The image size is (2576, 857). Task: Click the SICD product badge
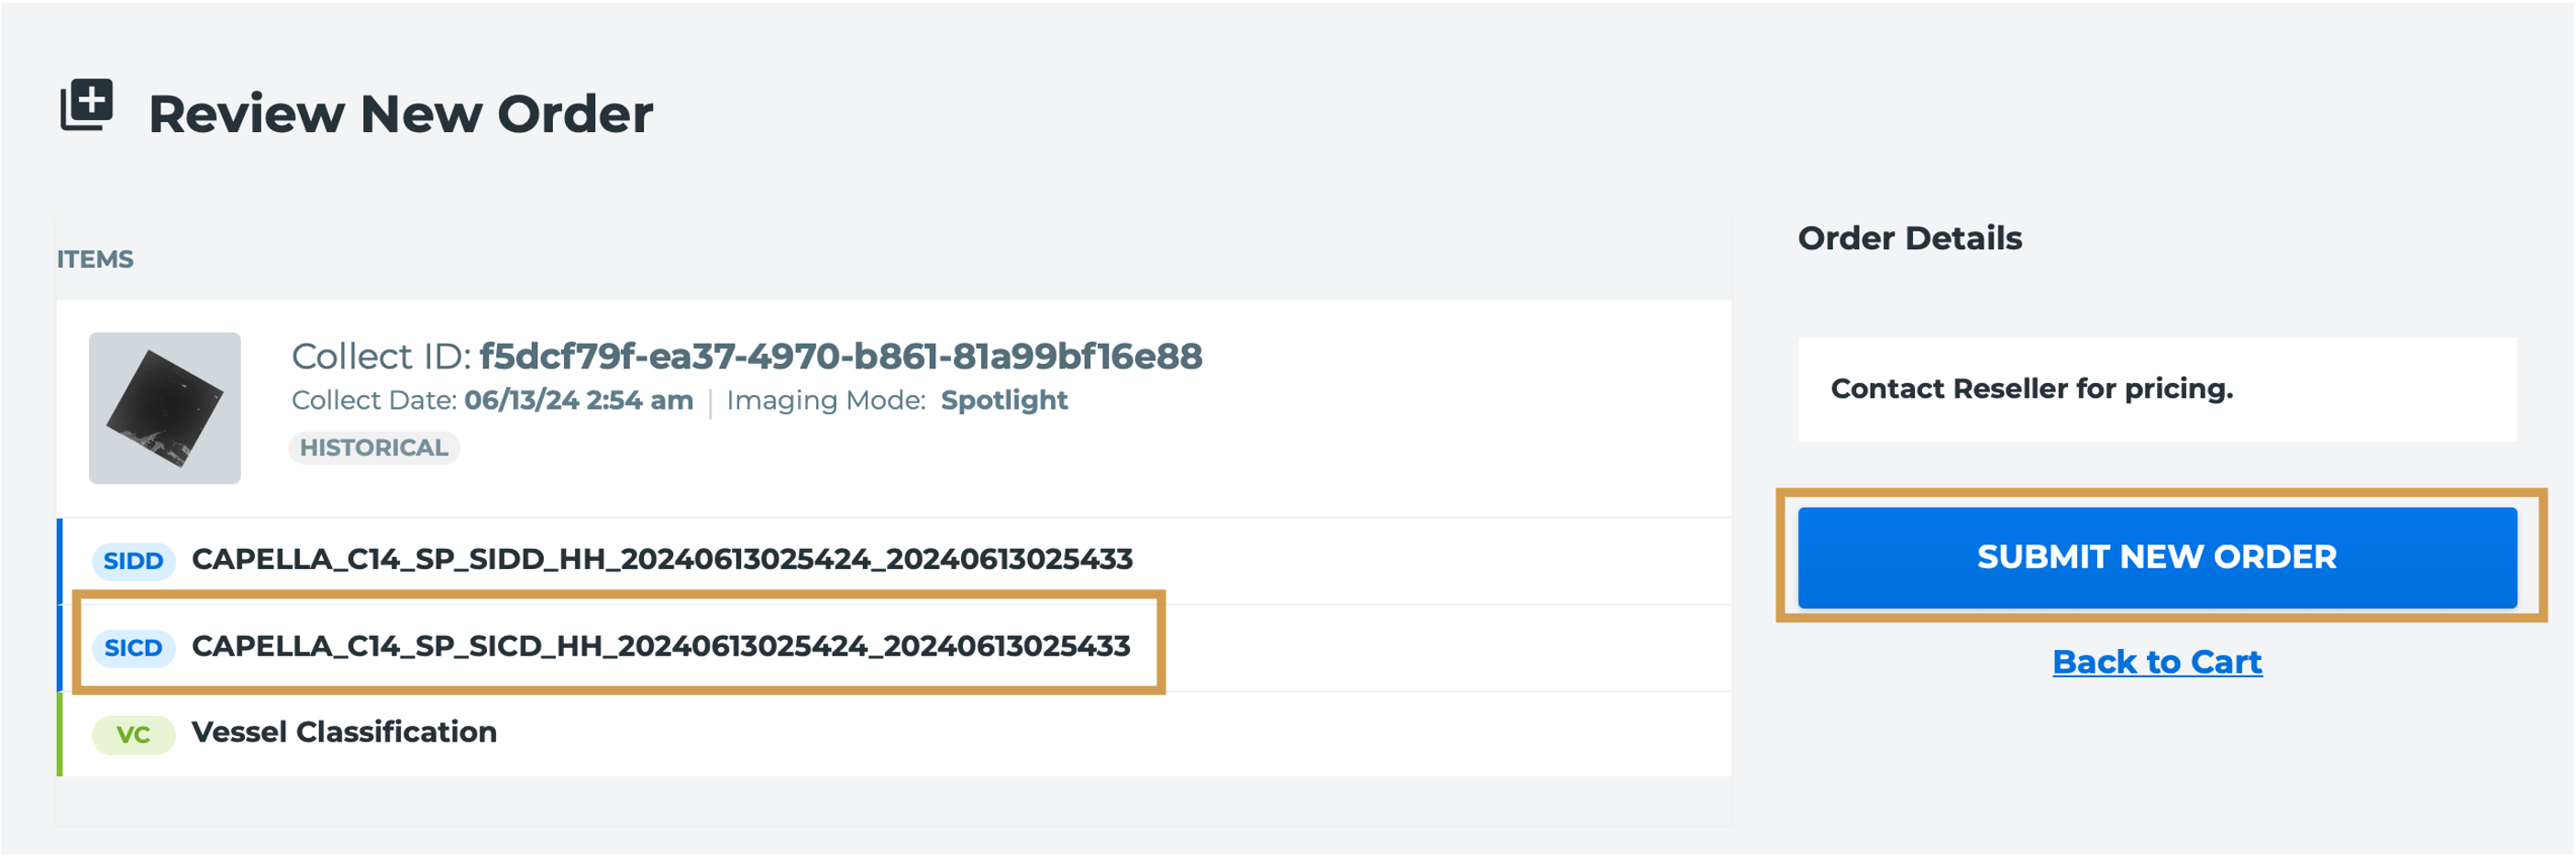point(133,648)
